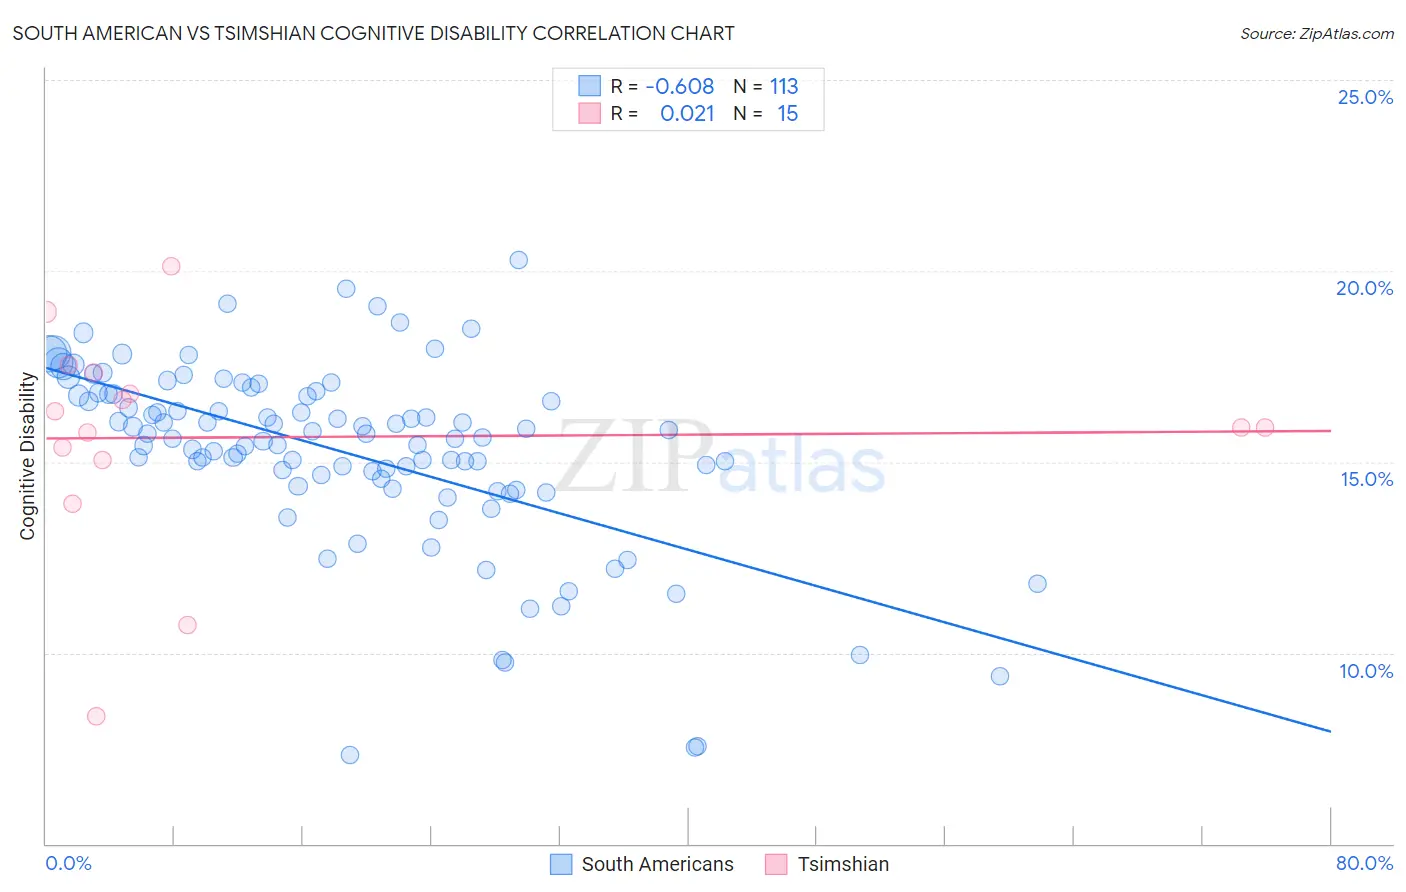Click the blue R = -0.608 stats swatch
Viewport: 1406px width, 892px height.
click(590, 86)
